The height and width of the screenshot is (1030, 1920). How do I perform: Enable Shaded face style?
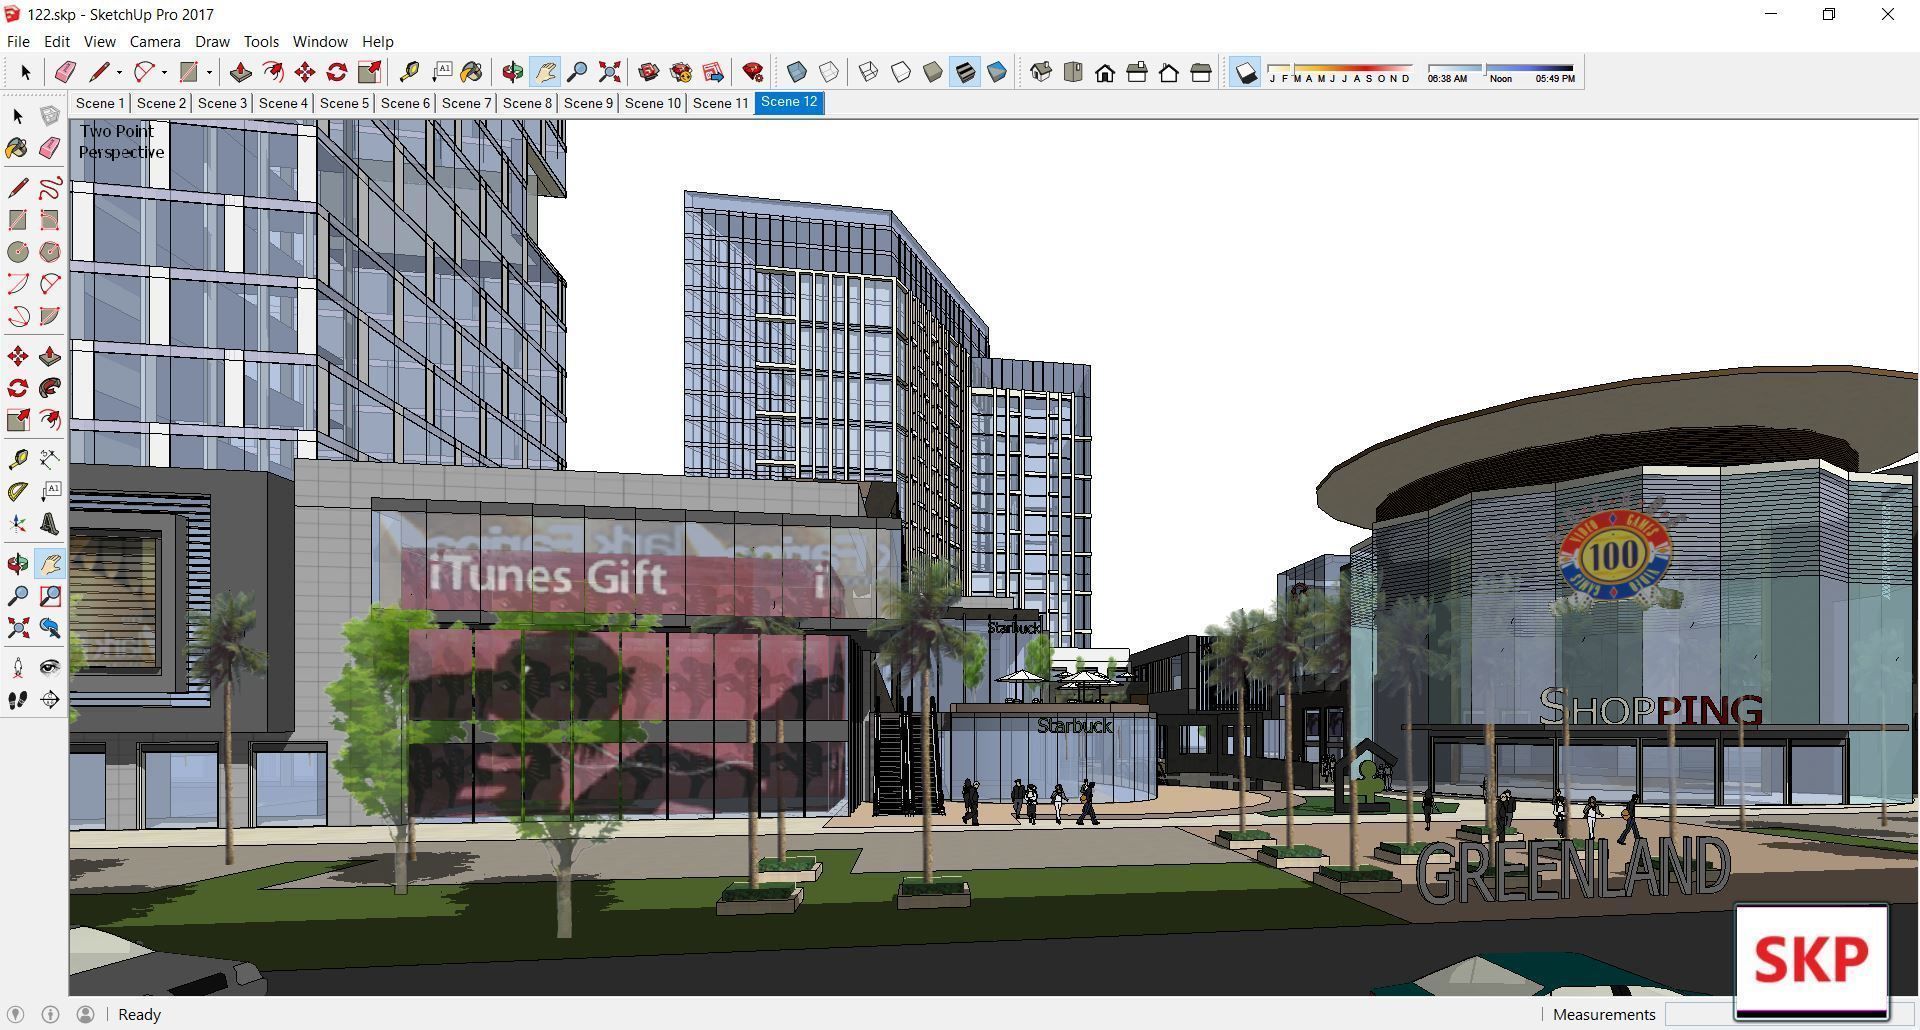[x=933, y=72]
